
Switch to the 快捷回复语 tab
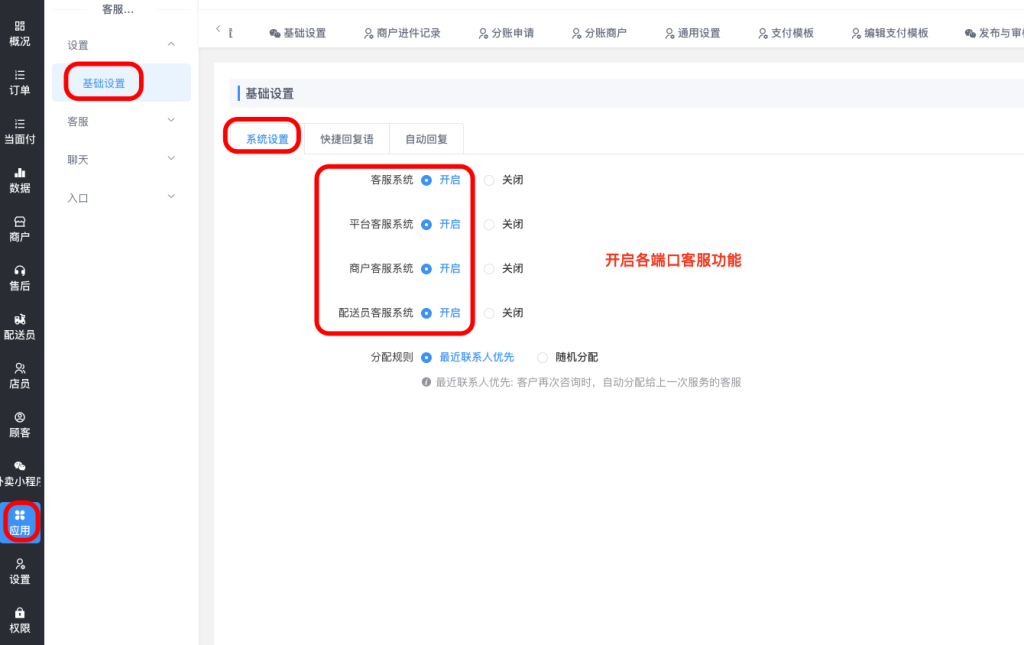tap(347, 139)
